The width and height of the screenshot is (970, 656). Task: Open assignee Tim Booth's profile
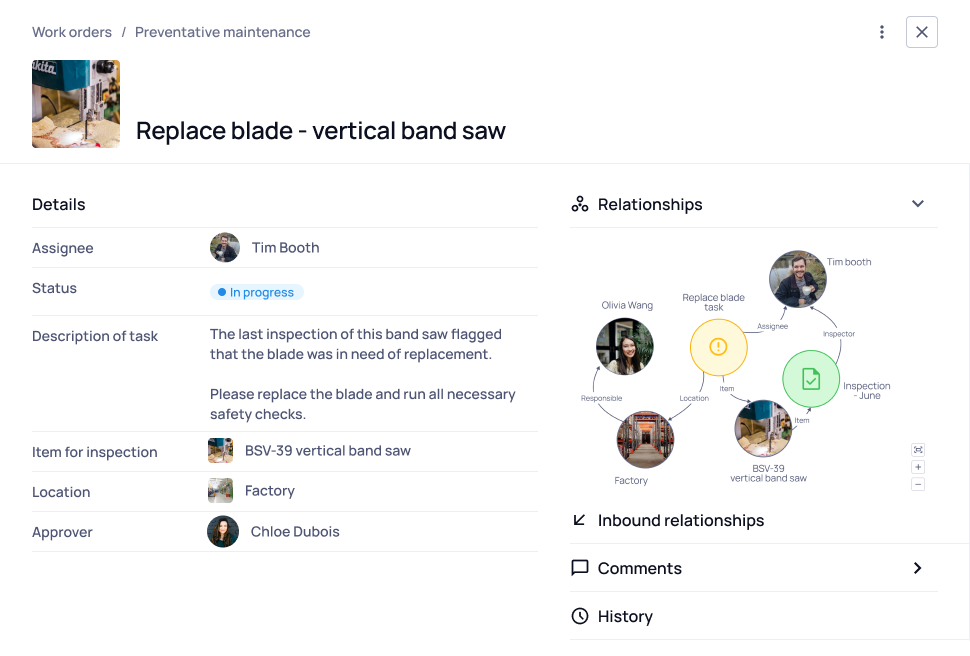click(285, 248)
